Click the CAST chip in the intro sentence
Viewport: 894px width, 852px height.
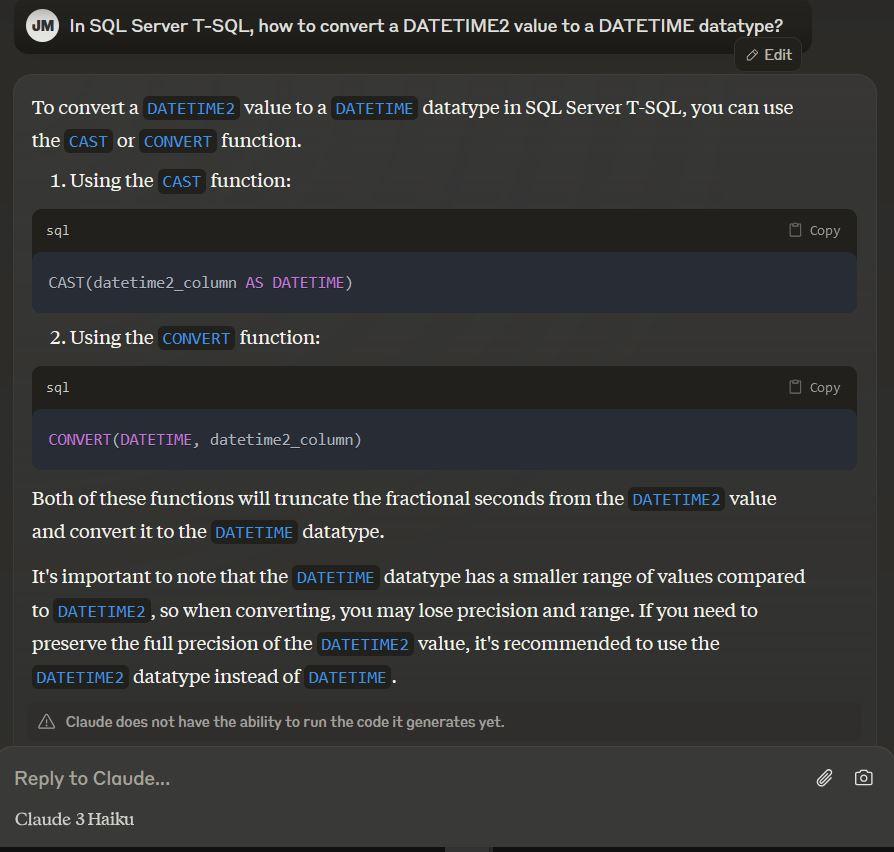88,141
